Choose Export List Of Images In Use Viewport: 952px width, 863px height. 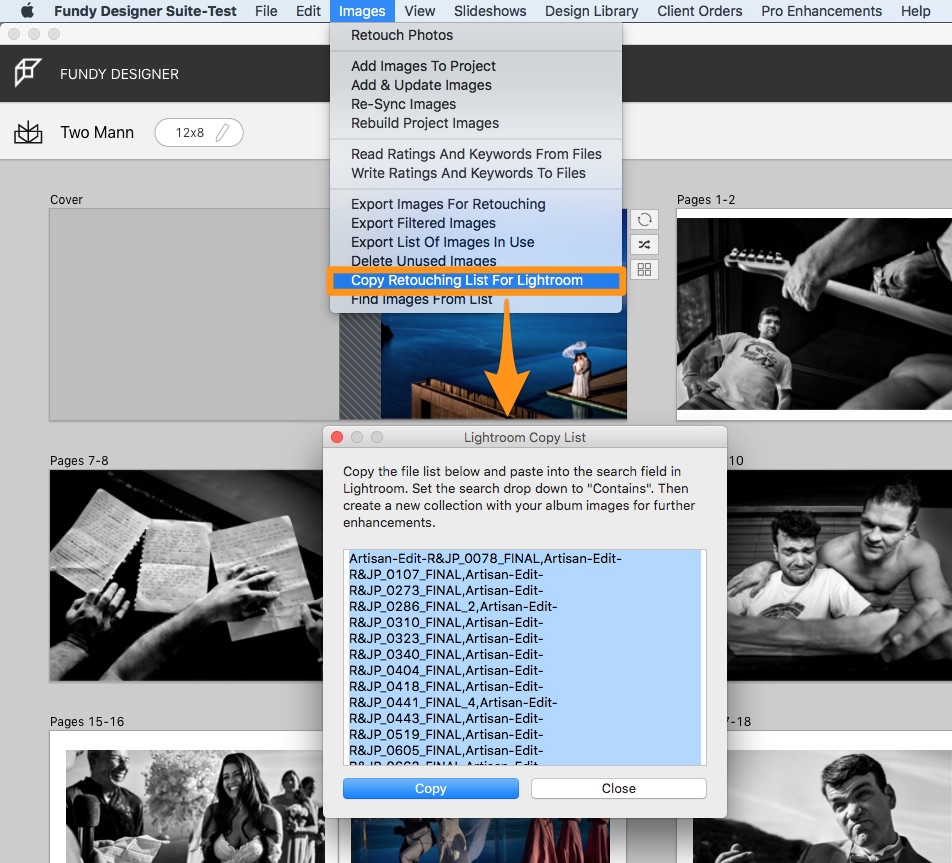click(476, 242)
